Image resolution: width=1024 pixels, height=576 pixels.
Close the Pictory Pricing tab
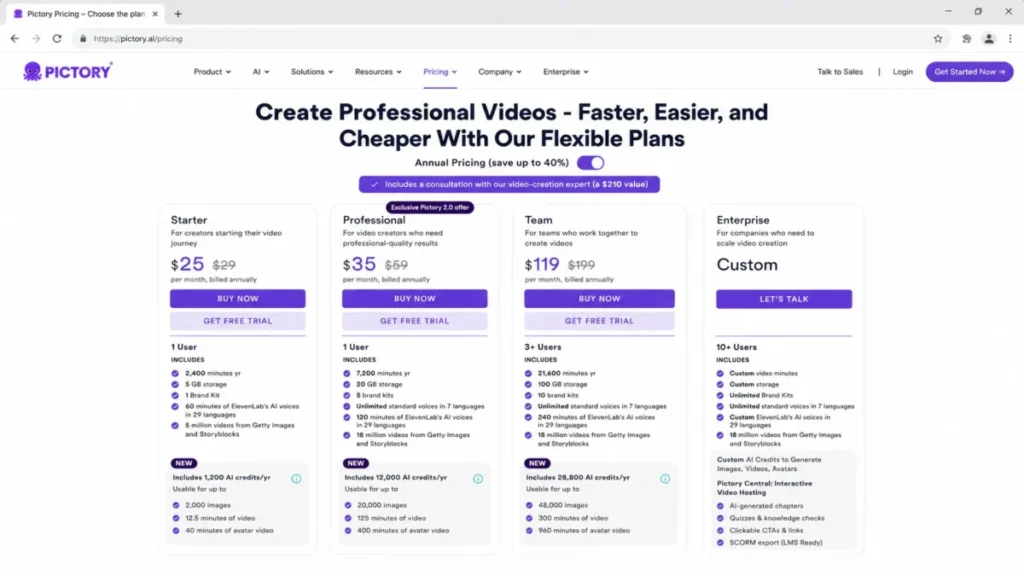click(x=155, y=14)
